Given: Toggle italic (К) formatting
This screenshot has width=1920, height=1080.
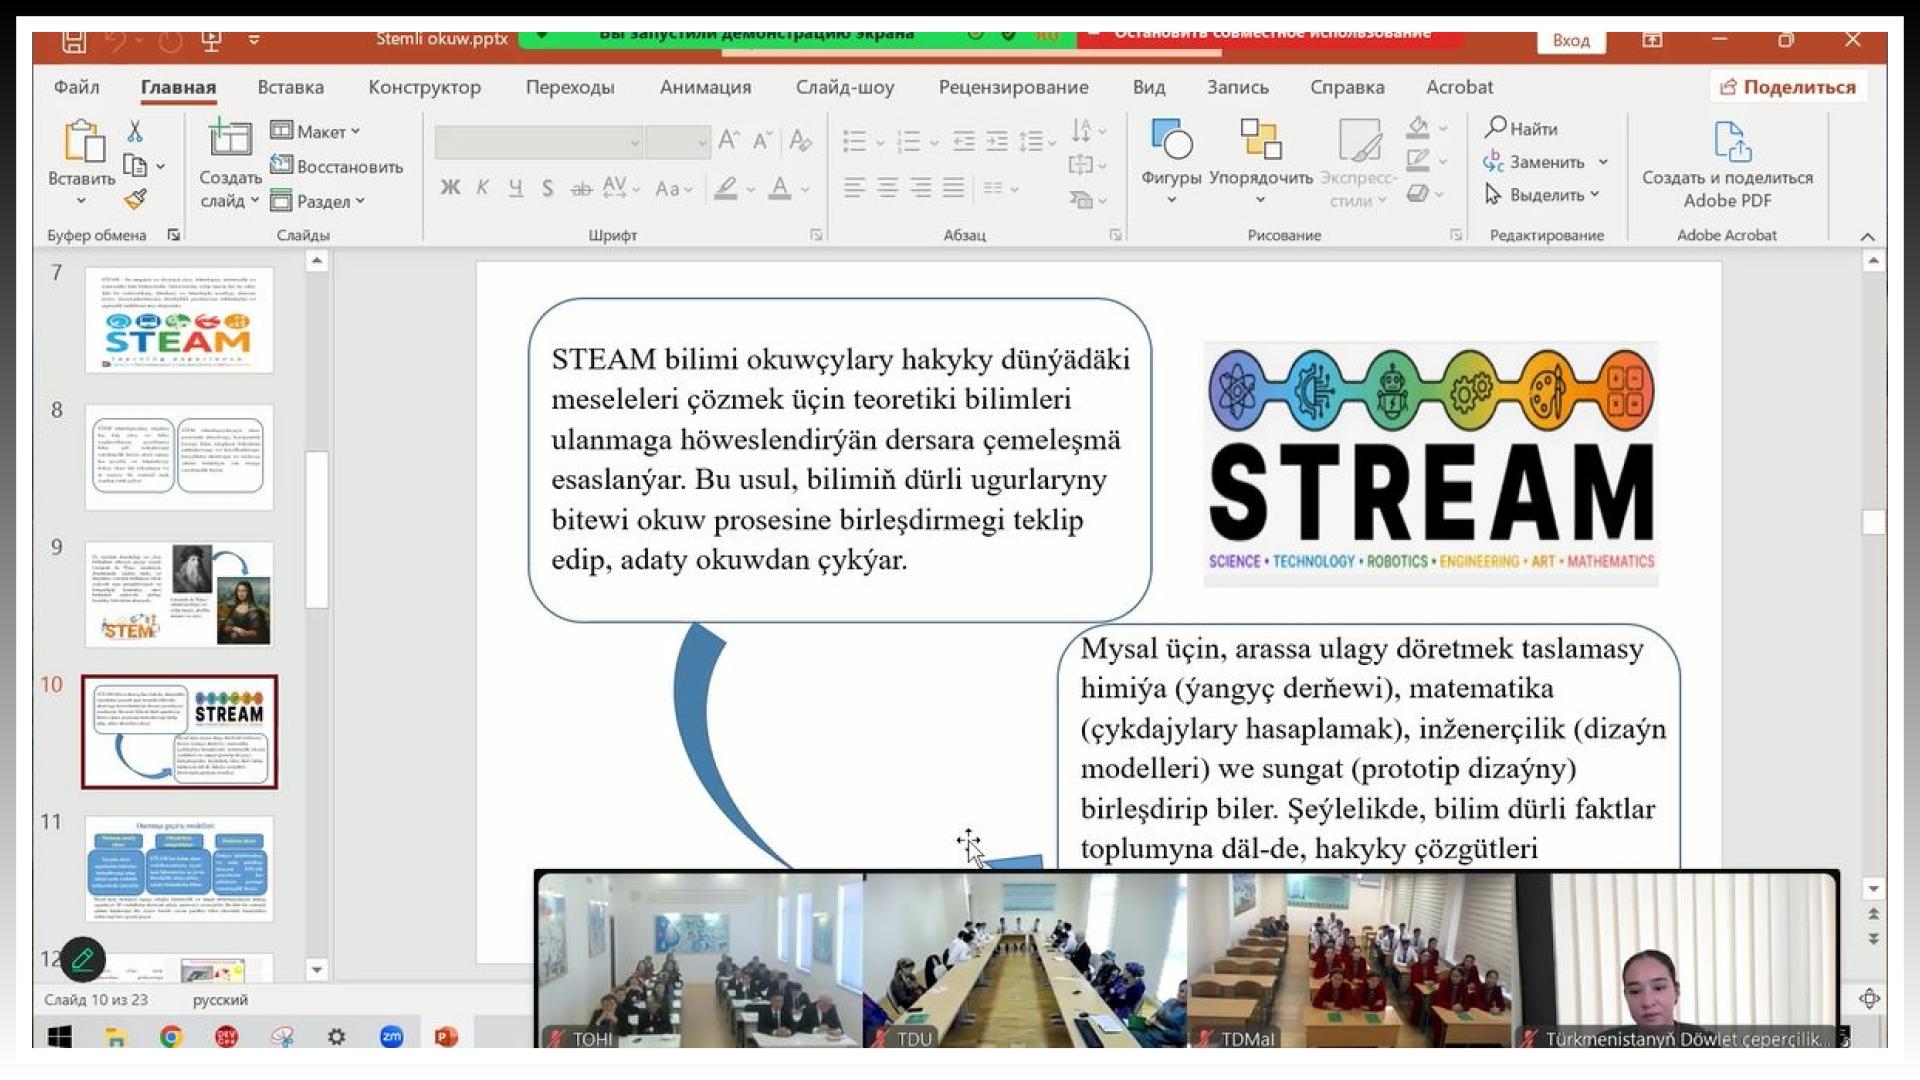Looking at the screenshot, I should point(483,188).
